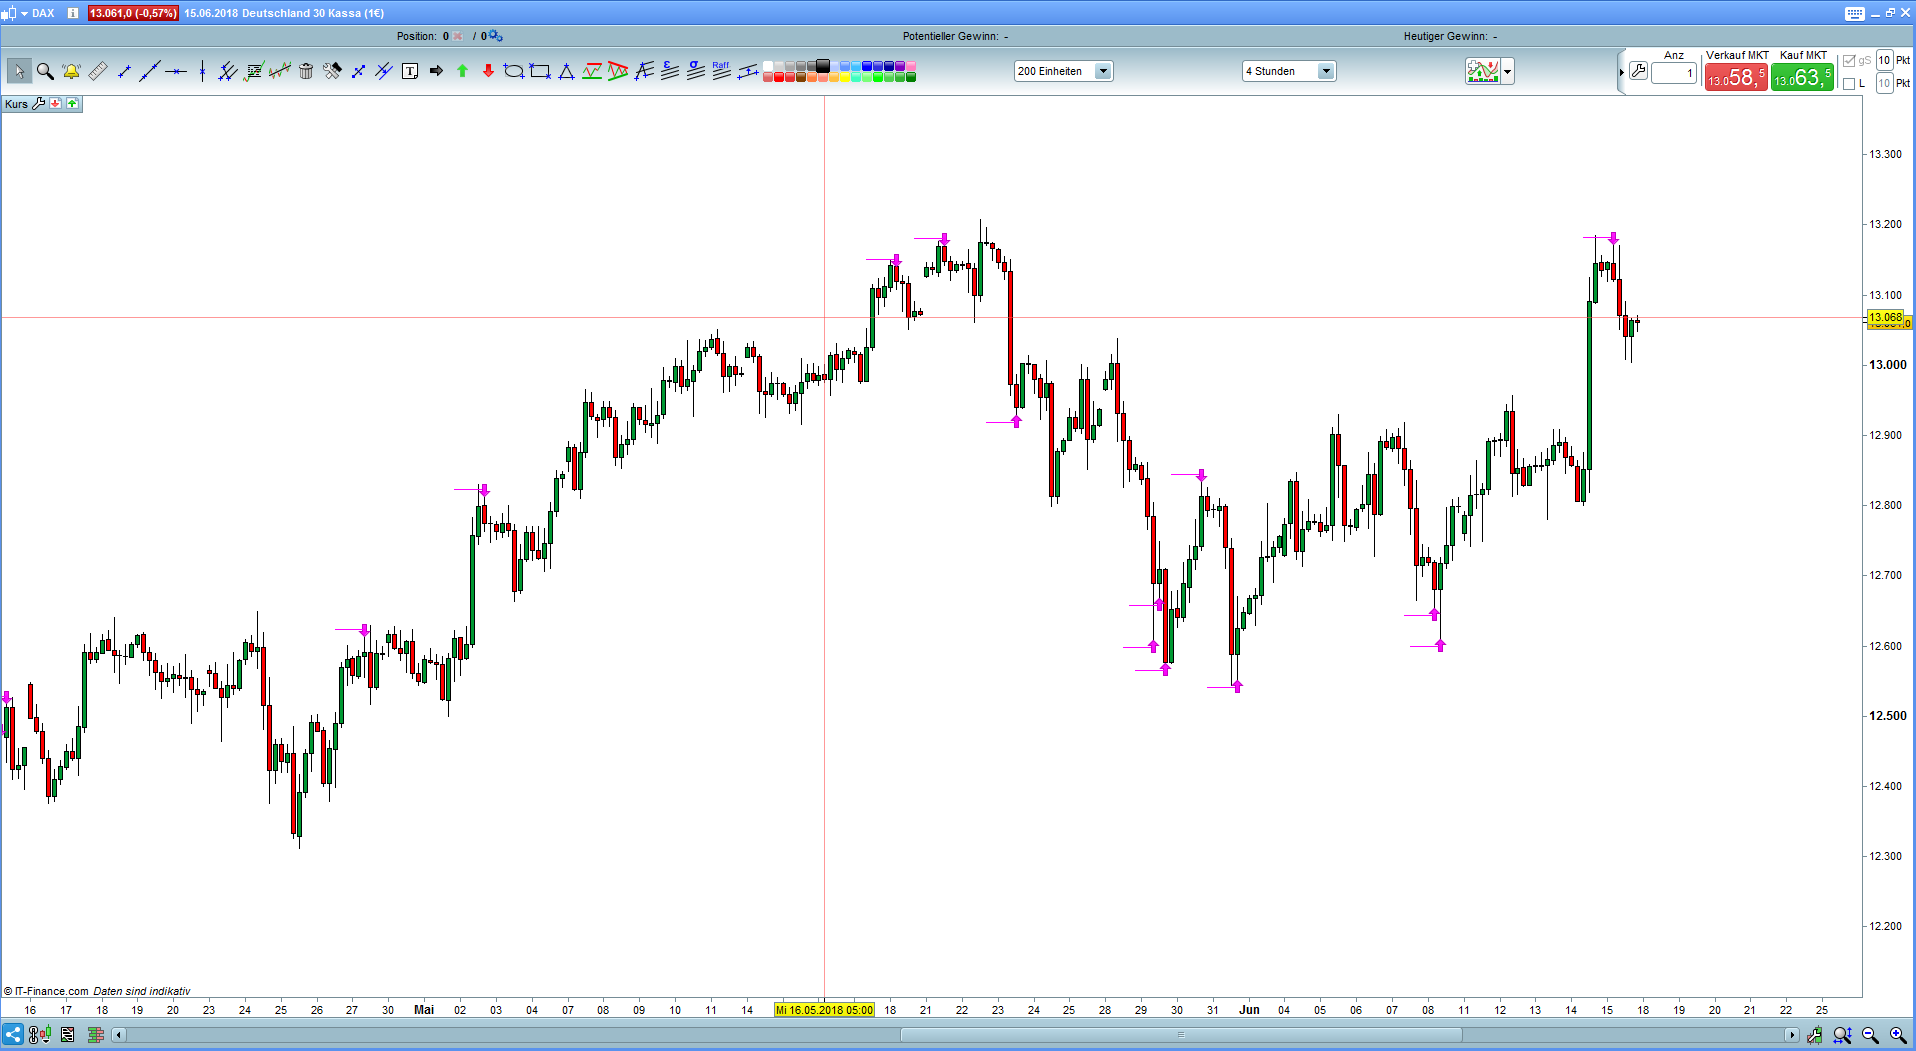This screenshot has width=1916, height=1051.
Task: Open the alarm bell alert tool
Action: coord(71,71)
